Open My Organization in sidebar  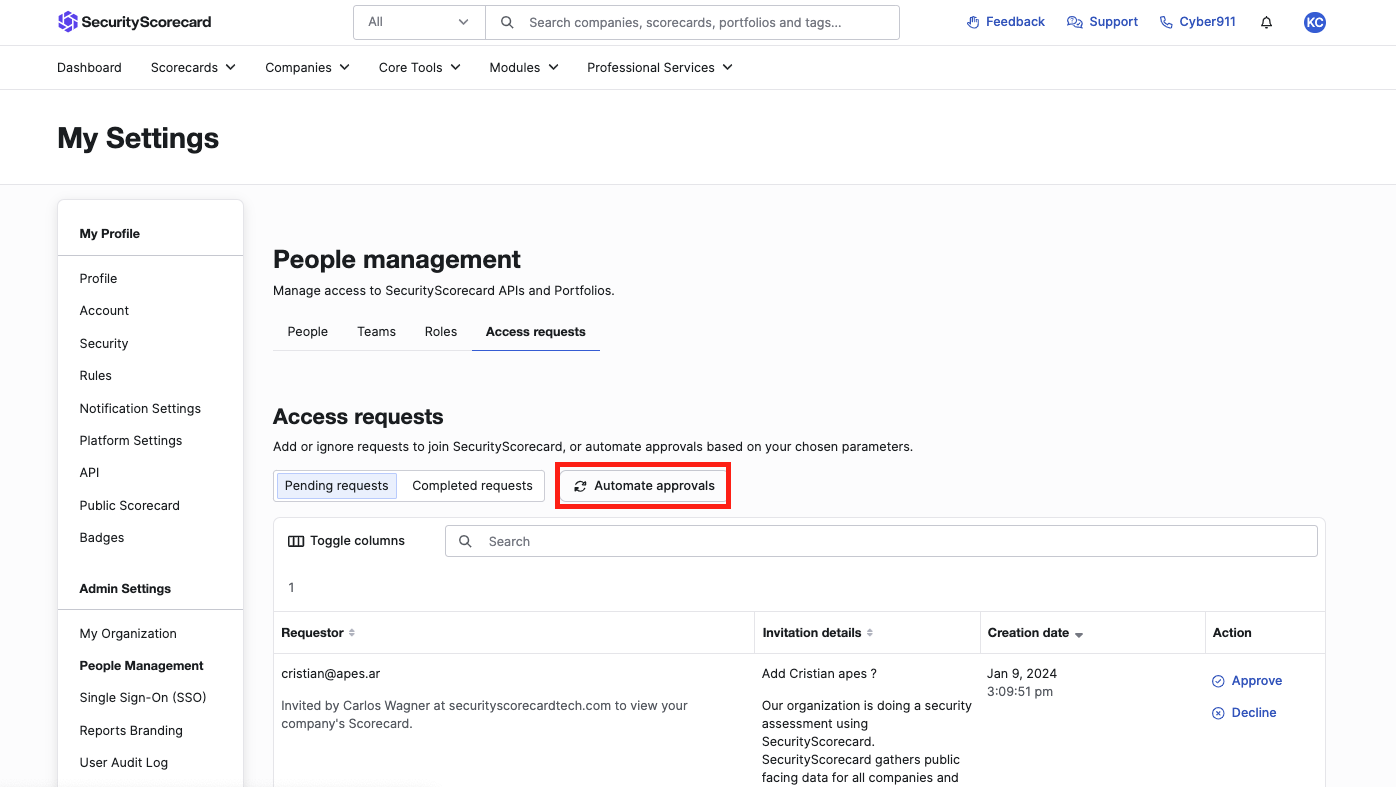[x=128, y=634]
